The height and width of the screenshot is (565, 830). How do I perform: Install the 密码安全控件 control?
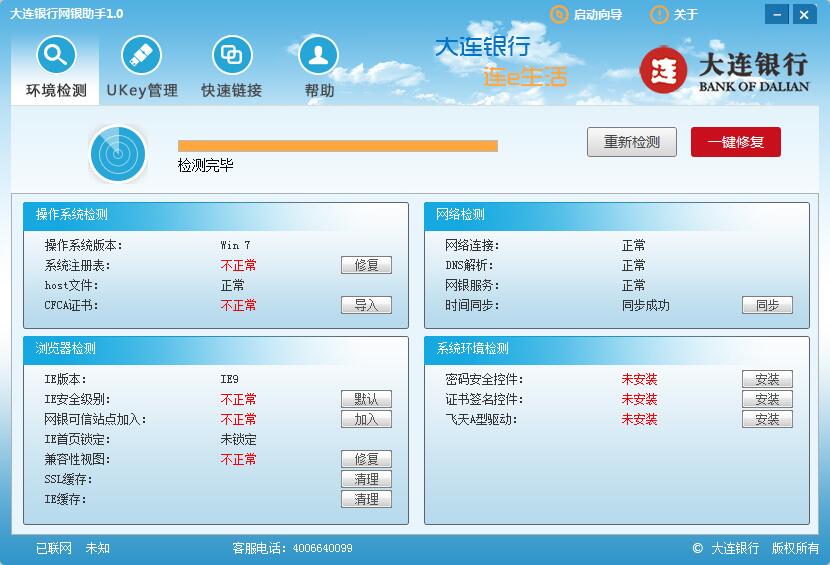pos(767,379)
